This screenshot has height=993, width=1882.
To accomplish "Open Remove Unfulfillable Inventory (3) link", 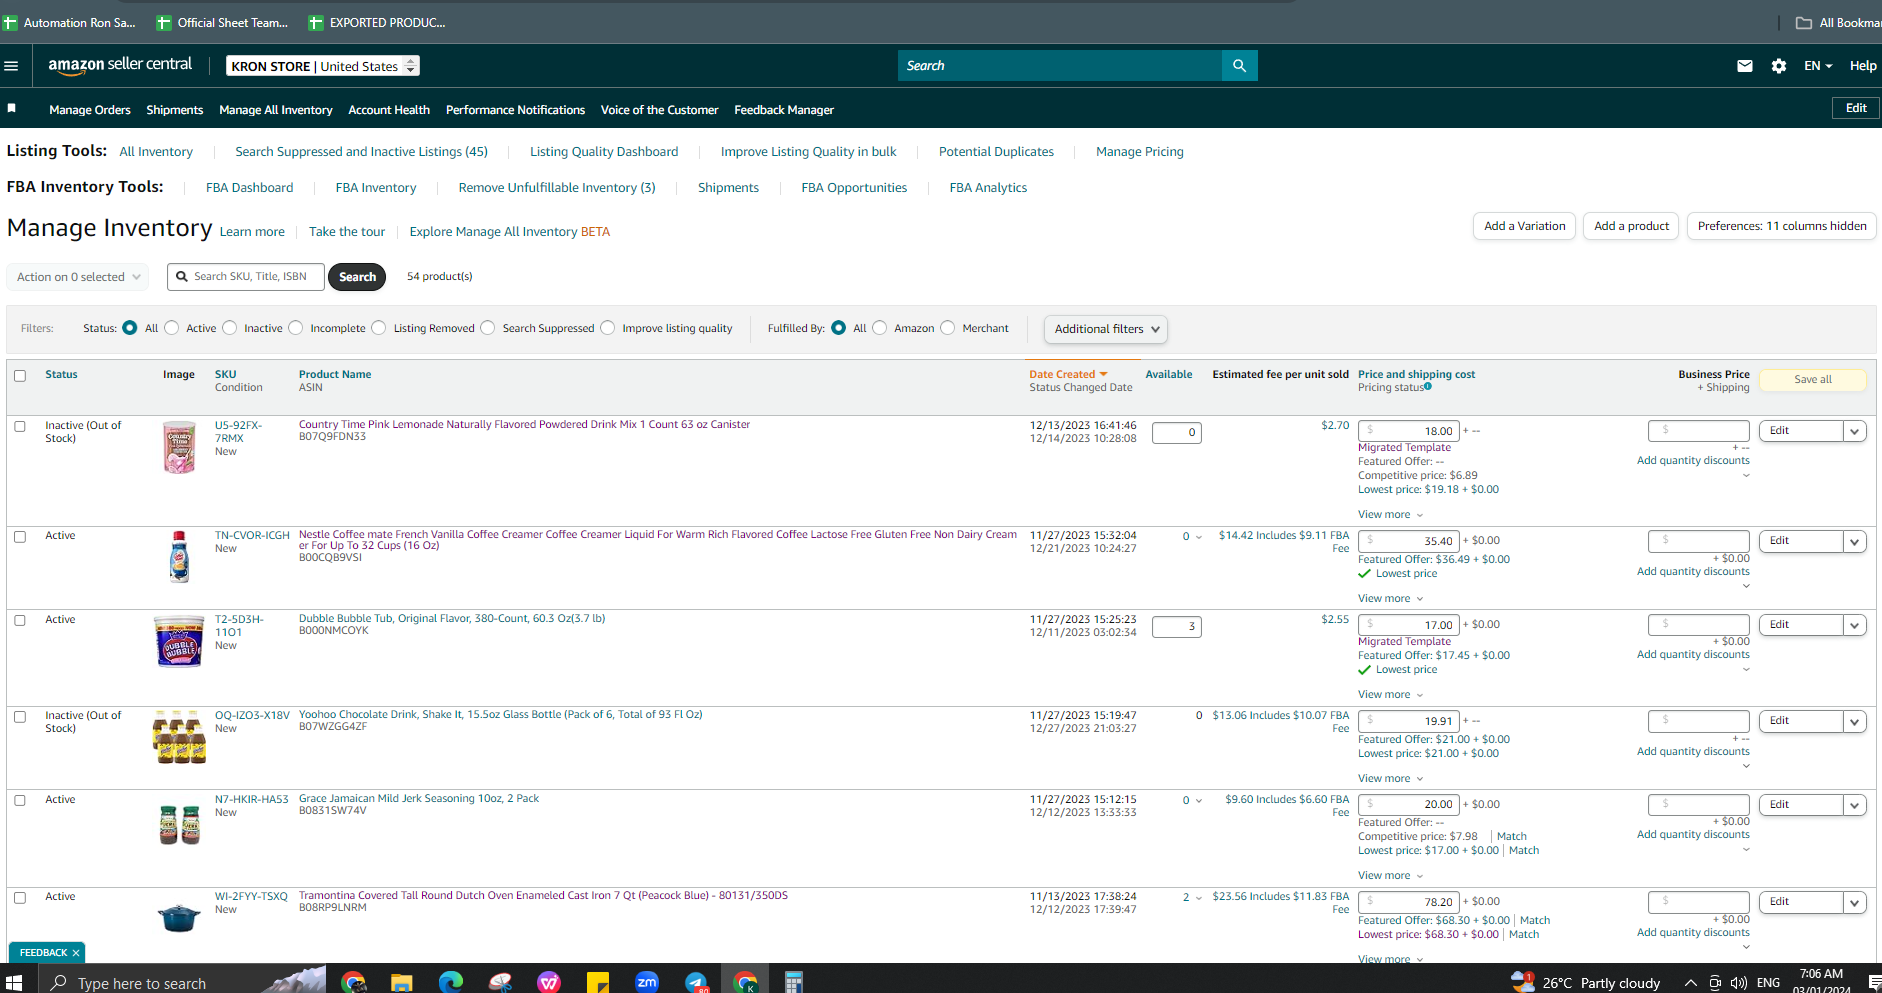I will click(x=557, y=188).
